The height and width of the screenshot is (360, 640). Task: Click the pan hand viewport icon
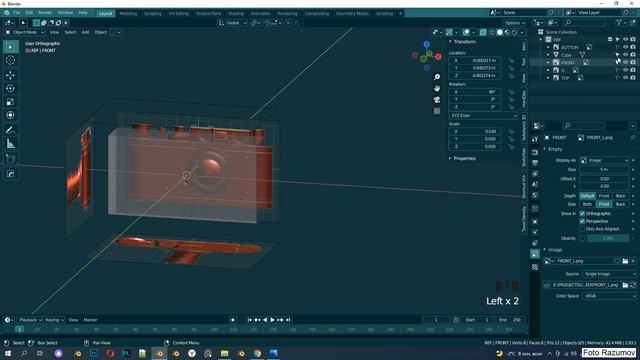click(x=437, y=88)
